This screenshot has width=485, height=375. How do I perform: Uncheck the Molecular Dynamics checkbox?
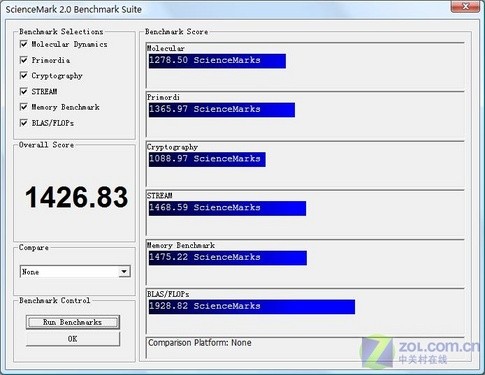pyautogui.click(x=24, y=44)
